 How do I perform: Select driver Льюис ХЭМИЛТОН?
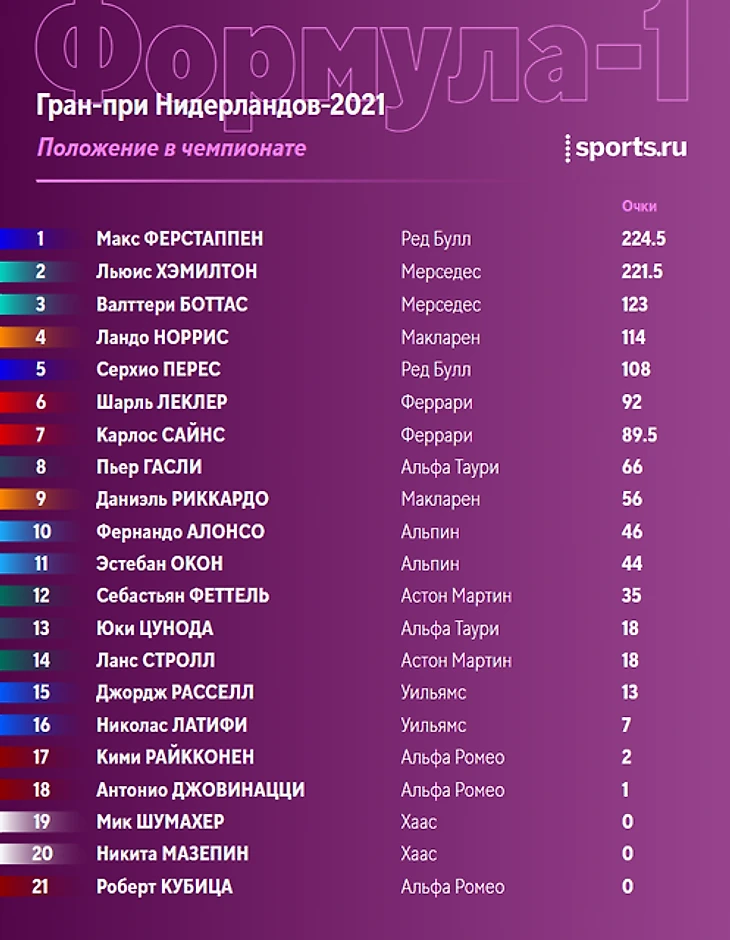coord(177,272)
